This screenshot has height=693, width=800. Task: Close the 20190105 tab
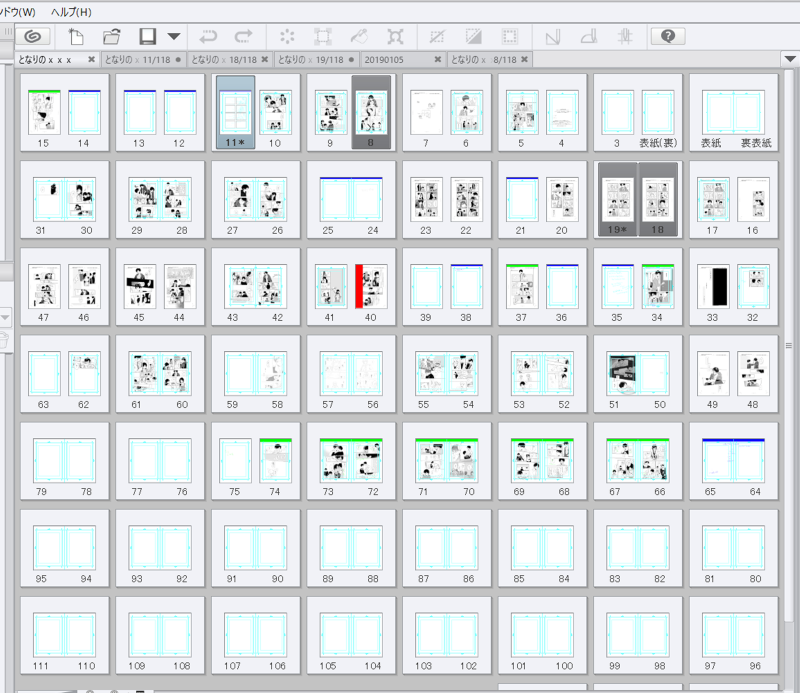pos(437,59)
